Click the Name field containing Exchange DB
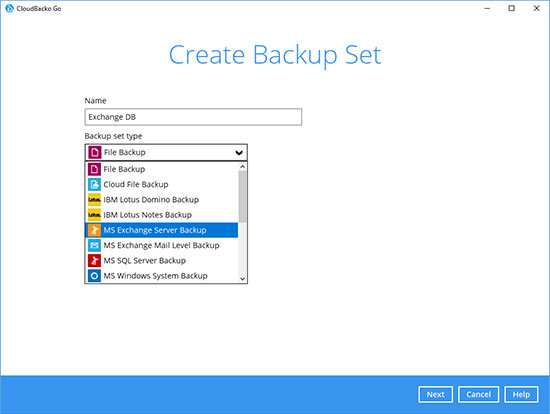The image size is (550, 414). pos(193,117)
